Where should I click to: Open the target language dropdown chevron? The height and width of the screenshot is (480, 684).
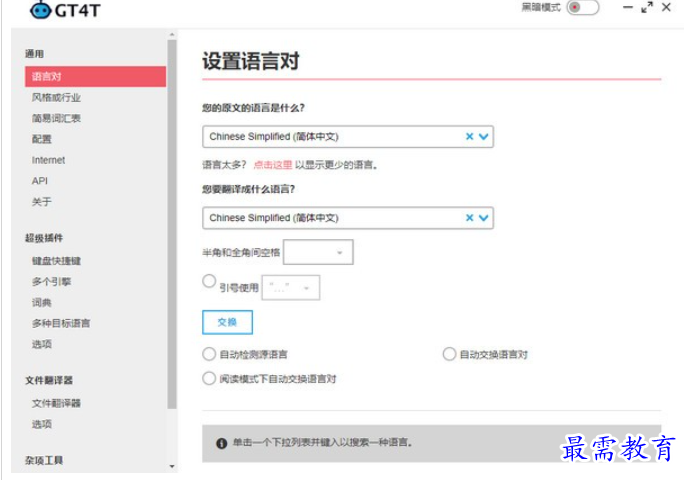click(x=483, y=218)
